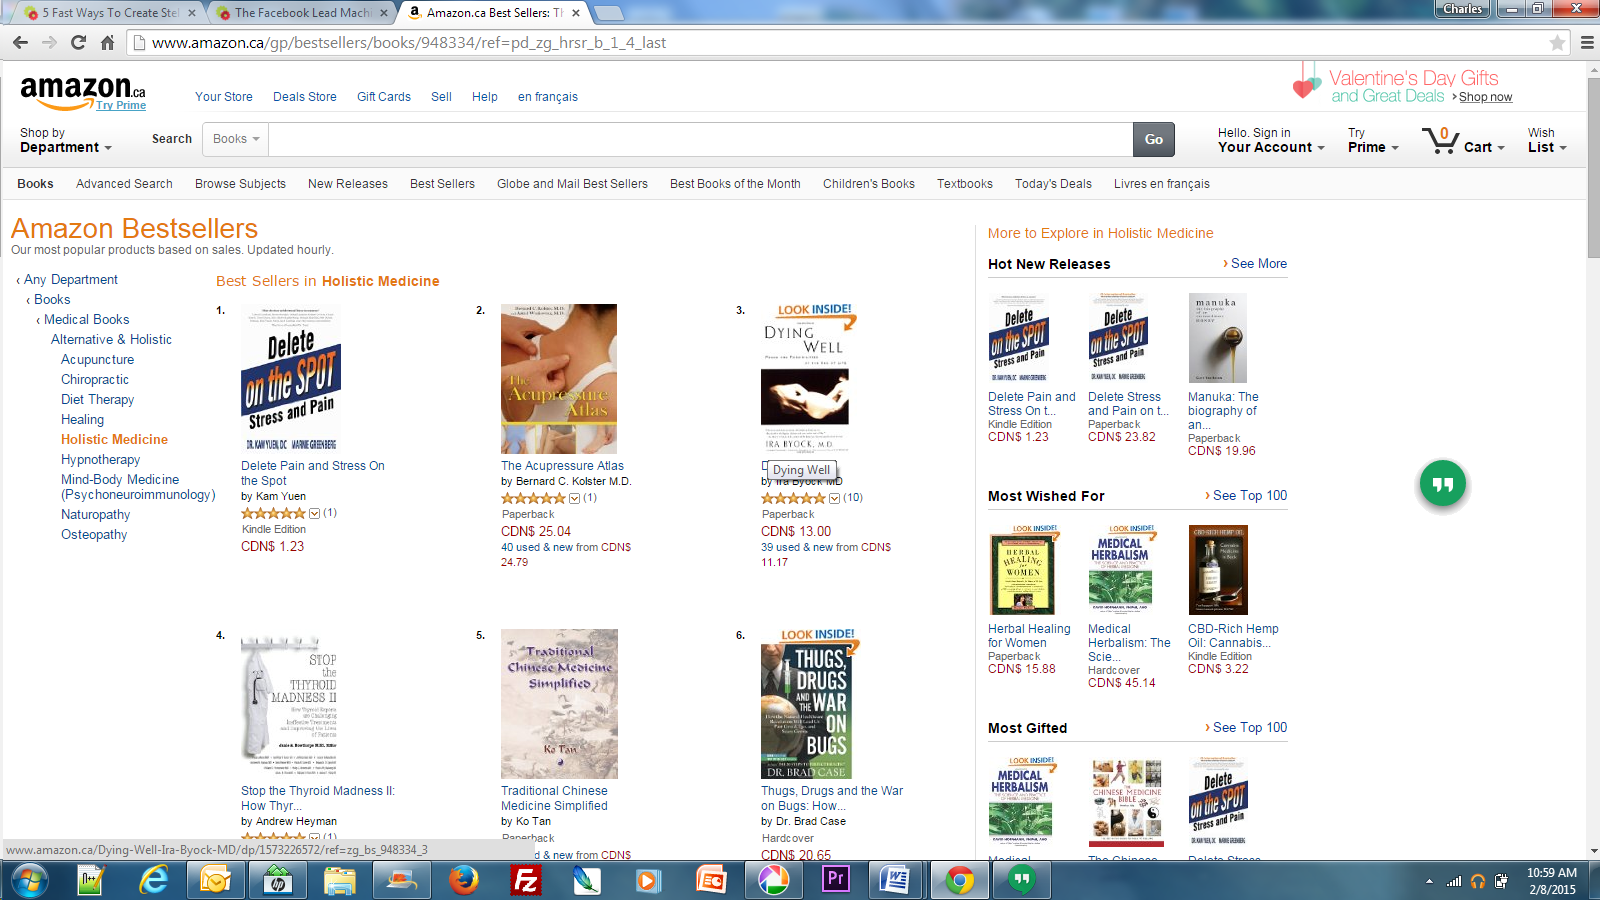This screenshot has width=1600, height=900.
Task: Launch FileZilla from the taskbar
Action: pyautogui.click(x=525, y=880)
